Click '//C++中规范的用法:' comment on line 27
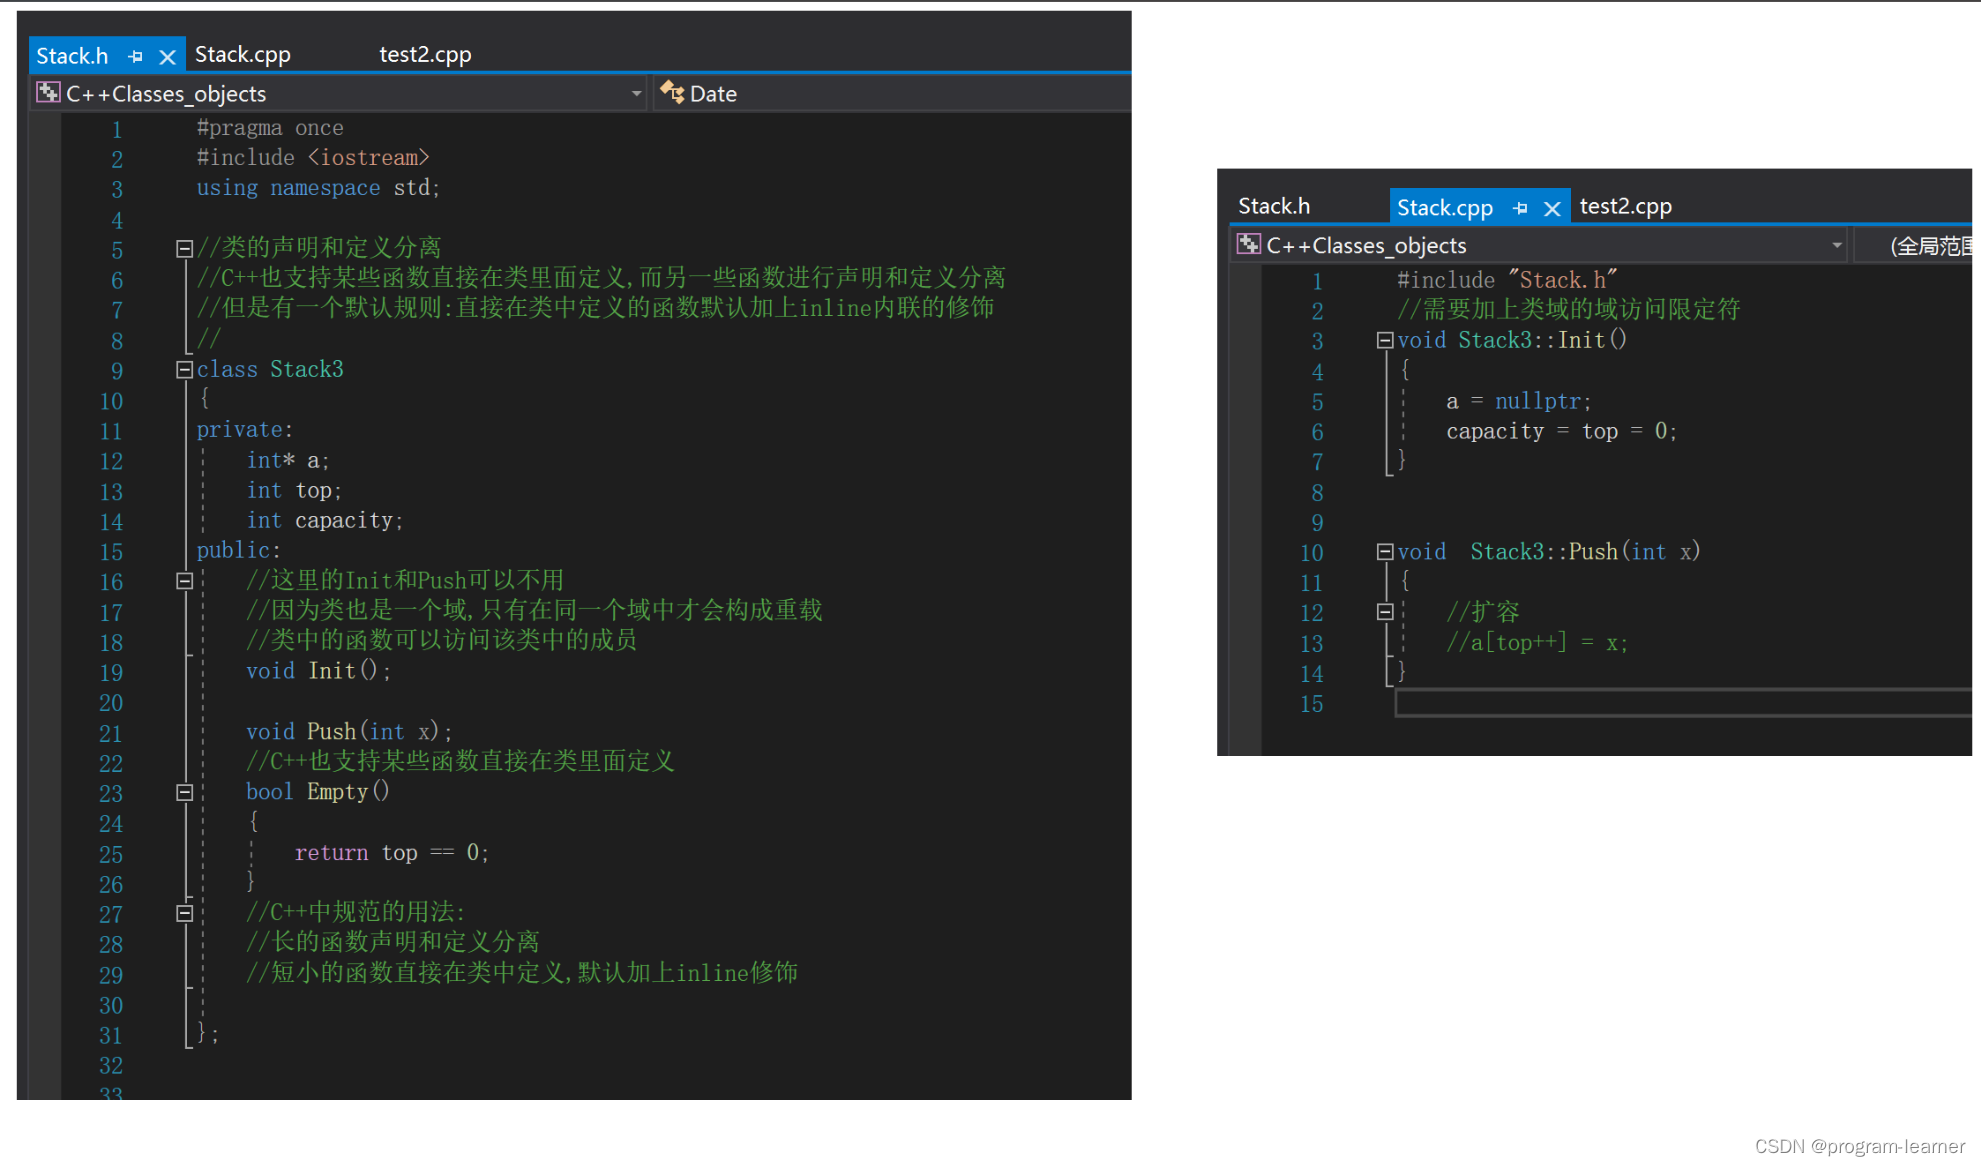Screen dimensions: 1981x1166 point(355,912)
